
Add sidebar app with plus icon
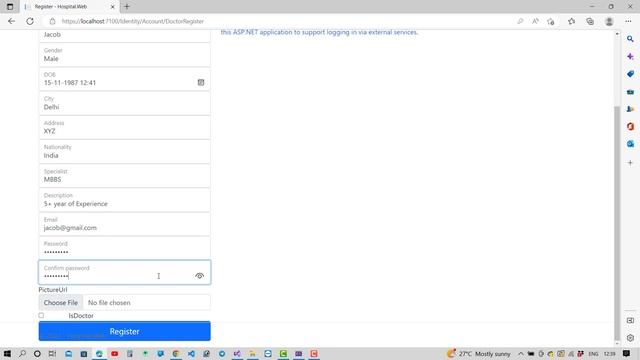(x=630, y=162)
